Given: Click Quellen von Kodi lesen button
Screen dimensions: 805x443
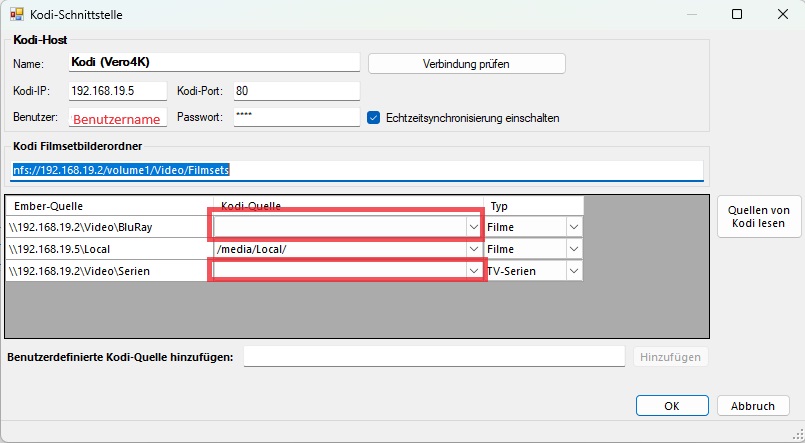Looking at the screenshot, I should tap(759, 217).
